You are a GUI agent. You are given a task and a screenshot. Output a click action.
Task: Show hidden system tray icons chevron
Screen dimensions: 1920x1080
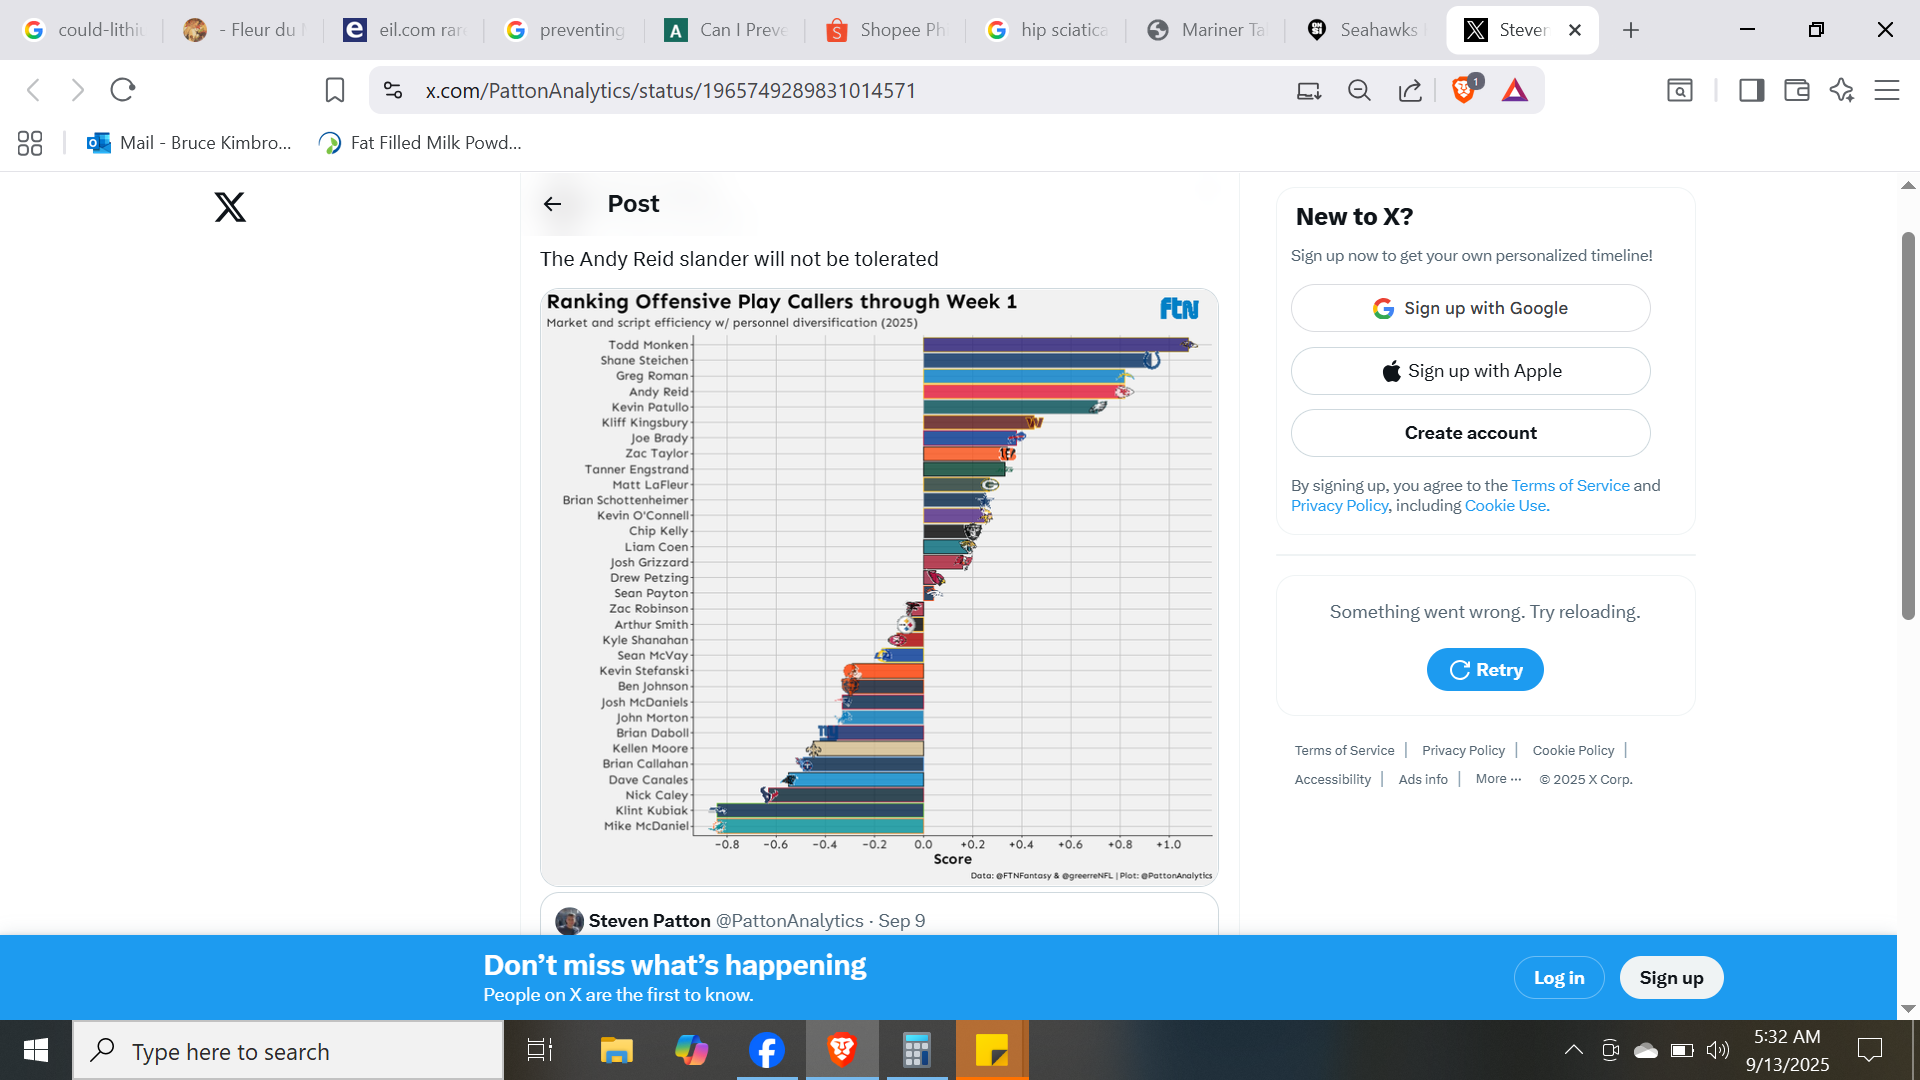(x=1573, y=1049)
